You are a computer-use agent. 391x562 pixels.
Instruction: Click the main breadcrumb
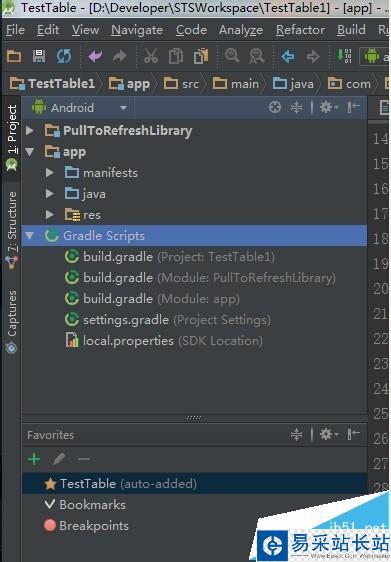tap(236, 84)
